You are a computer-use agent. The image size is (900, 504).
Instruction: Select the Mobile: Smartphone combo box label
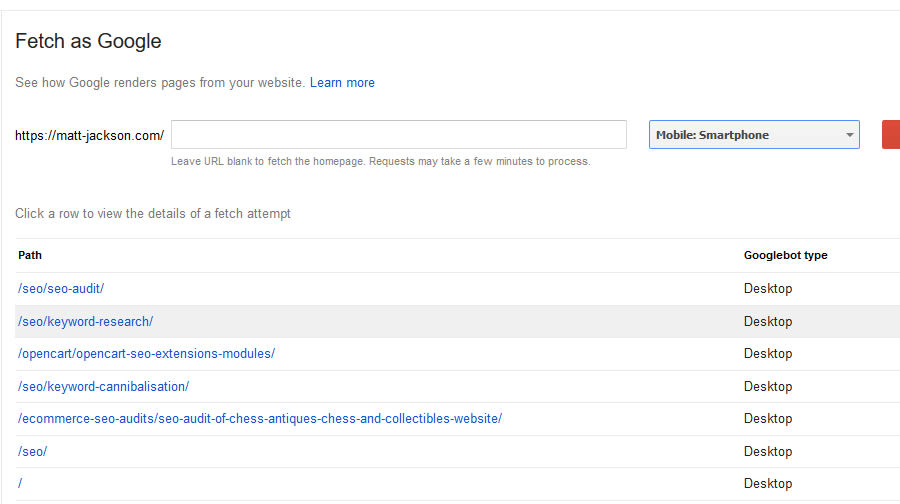[712, 135]
